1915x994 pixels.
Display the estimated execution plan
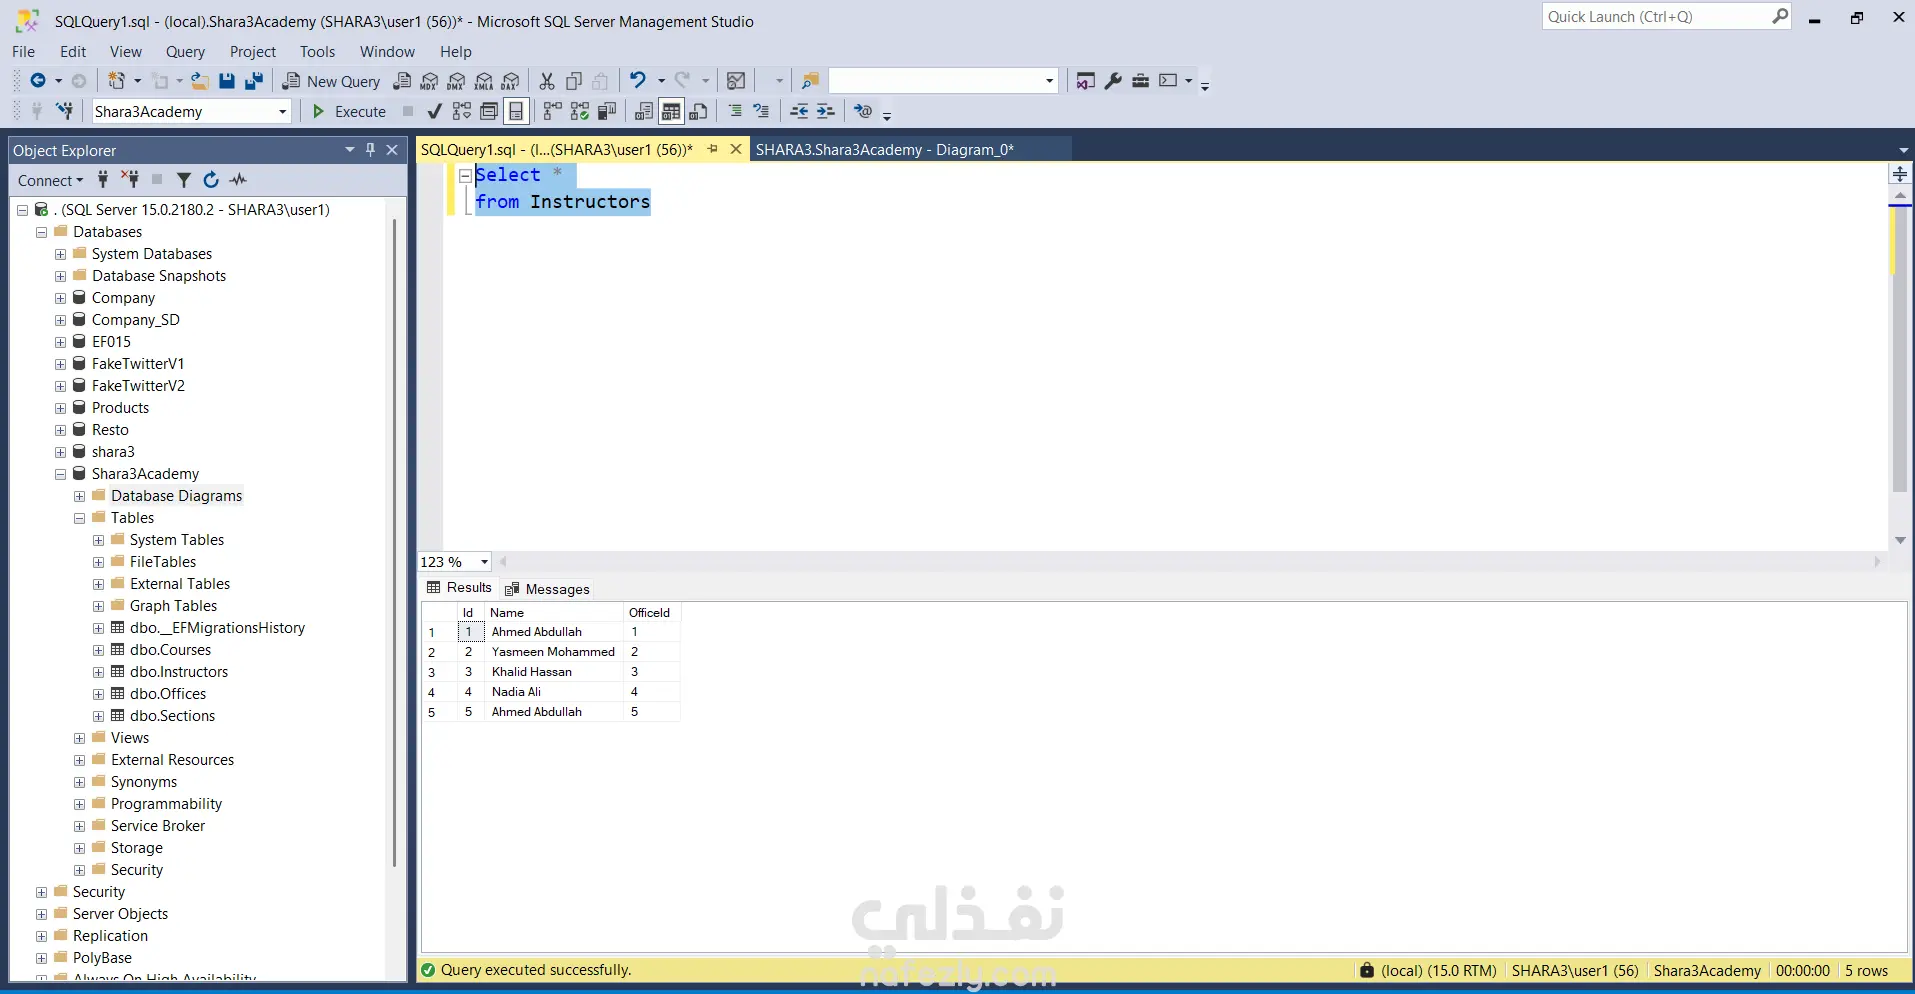click(x=462, y=111)
